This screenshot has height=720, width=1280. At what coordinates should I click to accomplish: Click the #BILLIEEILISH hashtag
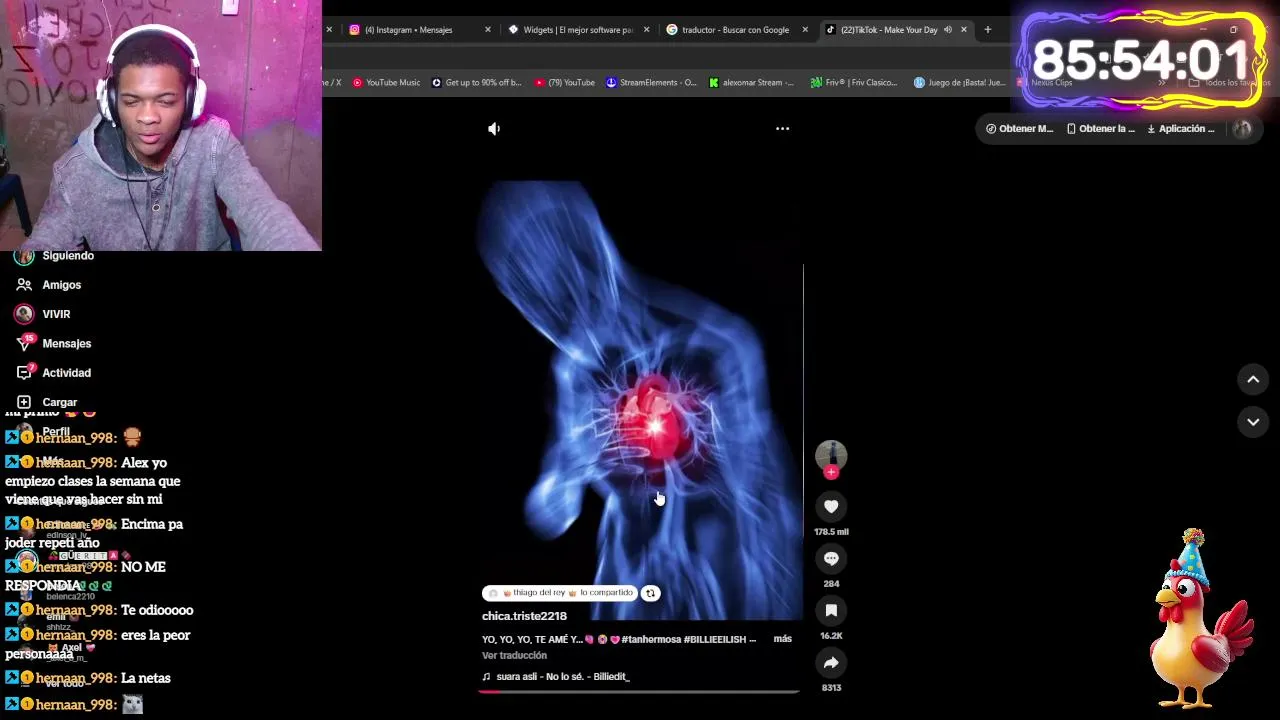click(x=714, y=639)
